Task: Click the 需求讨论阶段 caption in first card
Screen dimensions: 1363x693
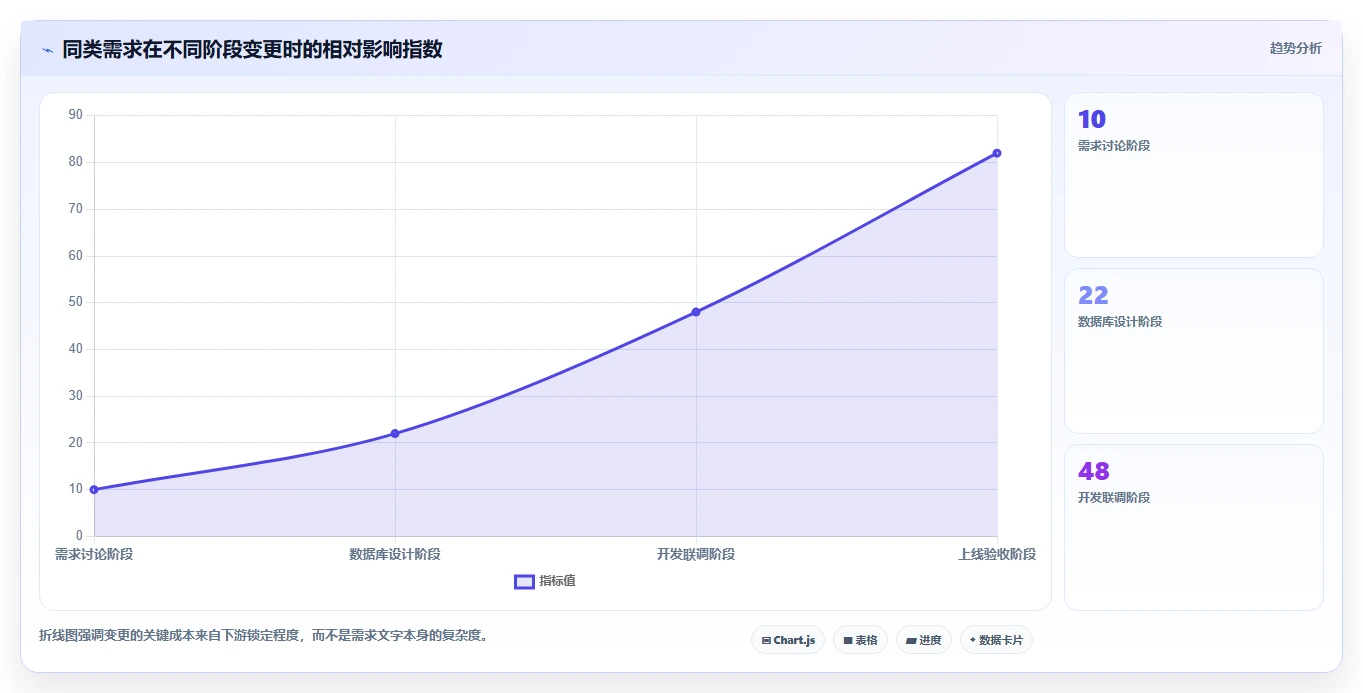Action: tap(1114, 146)
